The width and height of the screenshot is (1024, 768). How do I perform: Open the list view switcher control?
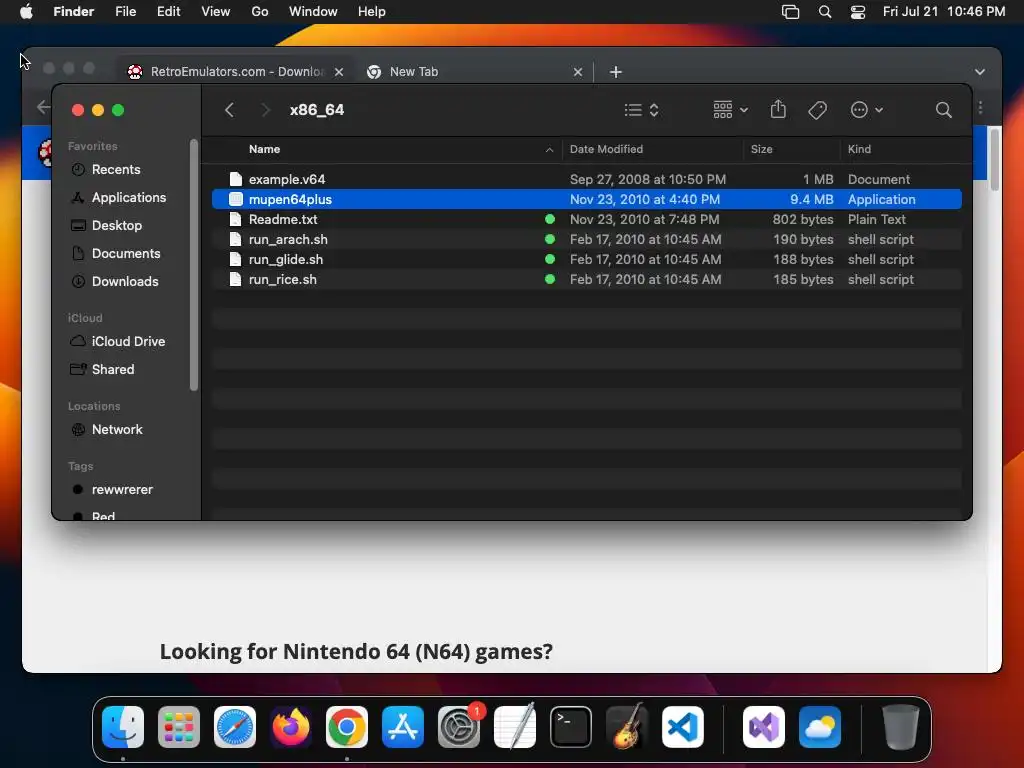641,110
